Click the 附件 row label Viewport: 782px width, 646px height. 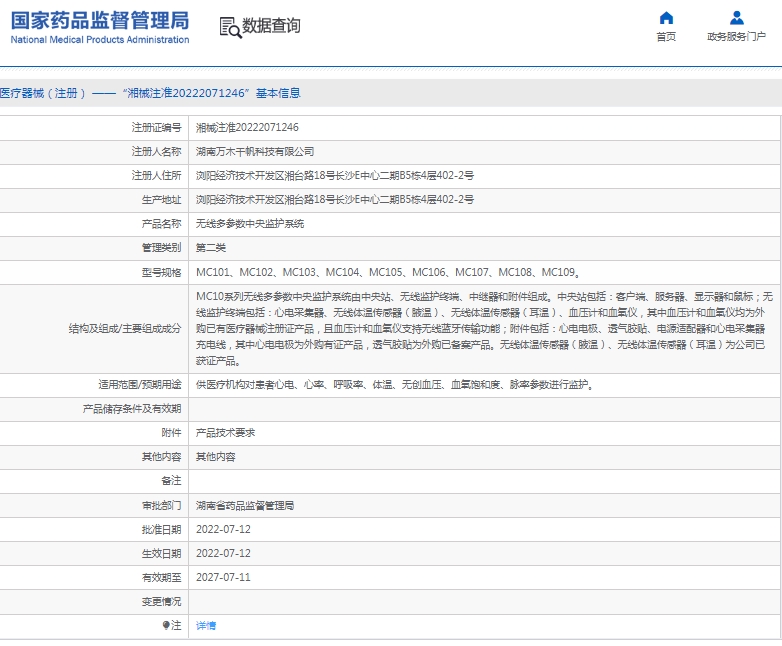pyautogui.click(x=171, y=432)
